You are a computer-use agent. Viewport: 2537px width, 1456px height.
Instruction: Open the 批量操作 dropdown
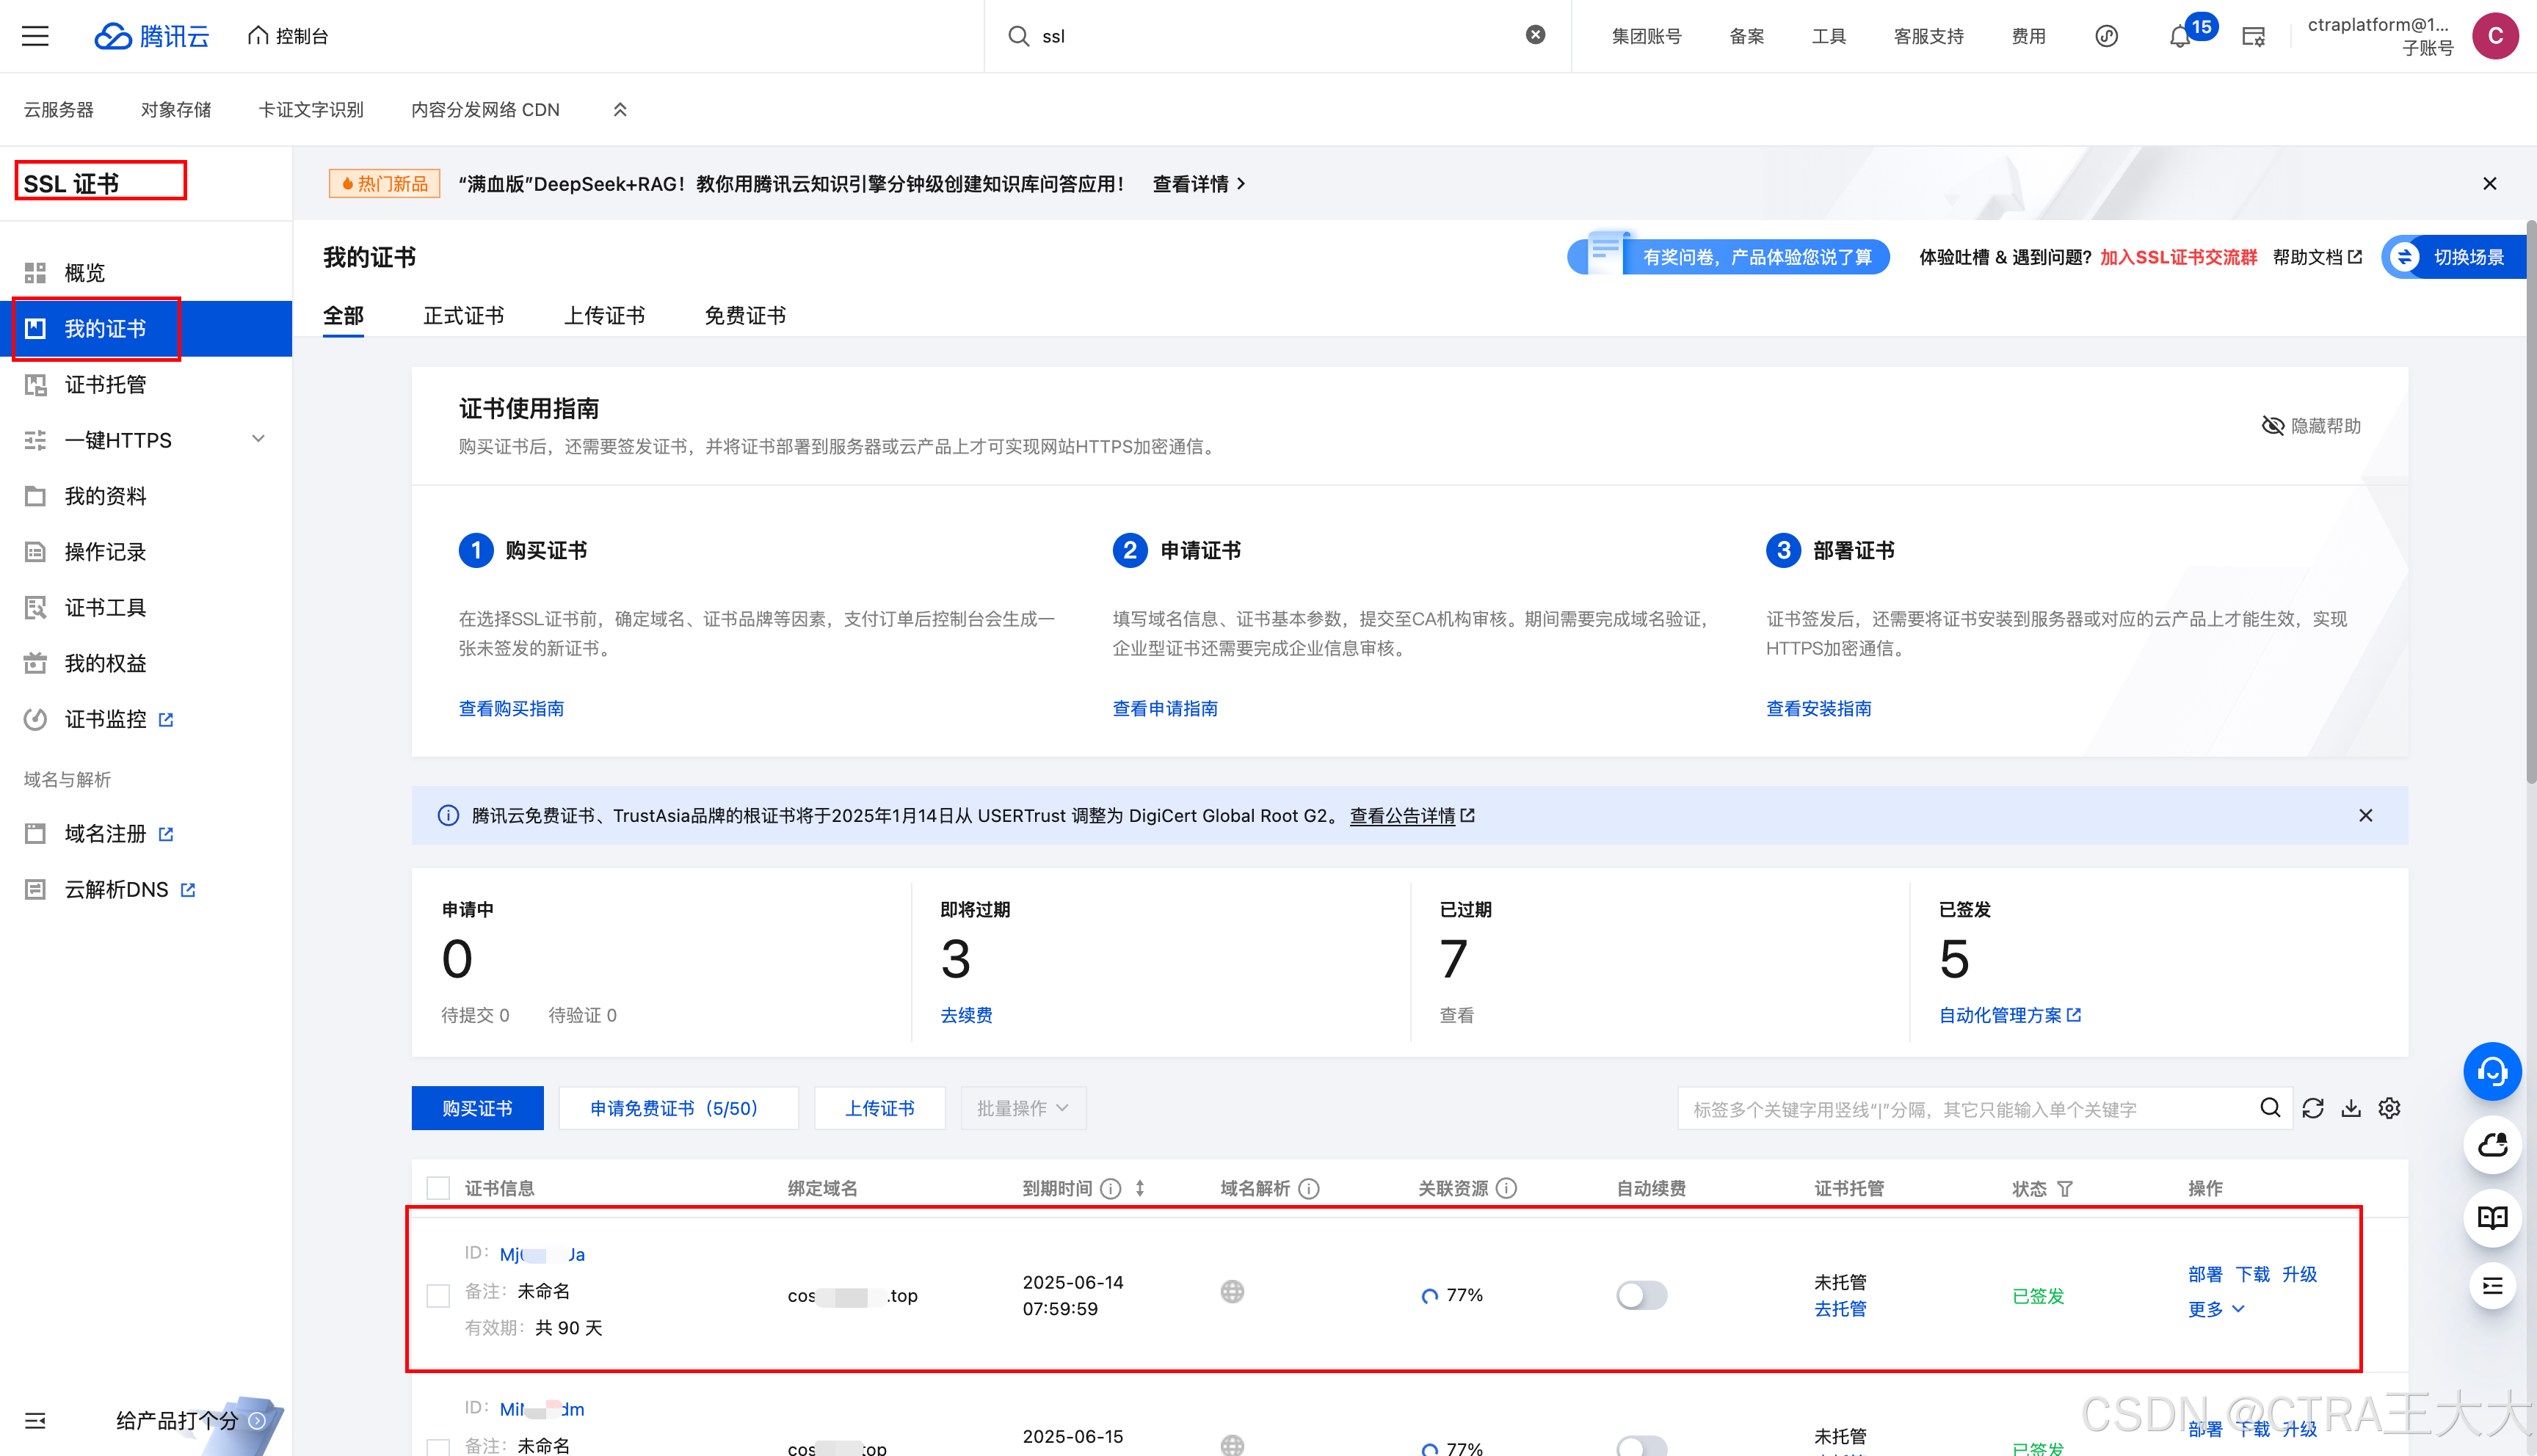click(1022, 1108)
